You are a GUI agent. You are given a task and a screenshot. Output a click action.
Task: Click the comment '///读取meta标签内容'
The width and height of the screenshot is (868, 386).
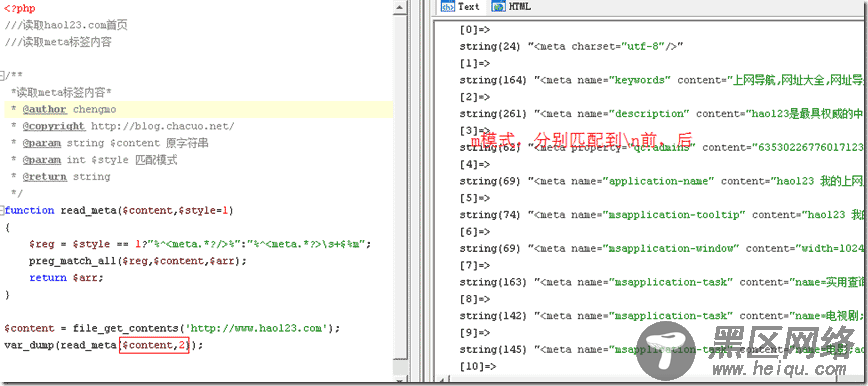(x=58, y=42)
